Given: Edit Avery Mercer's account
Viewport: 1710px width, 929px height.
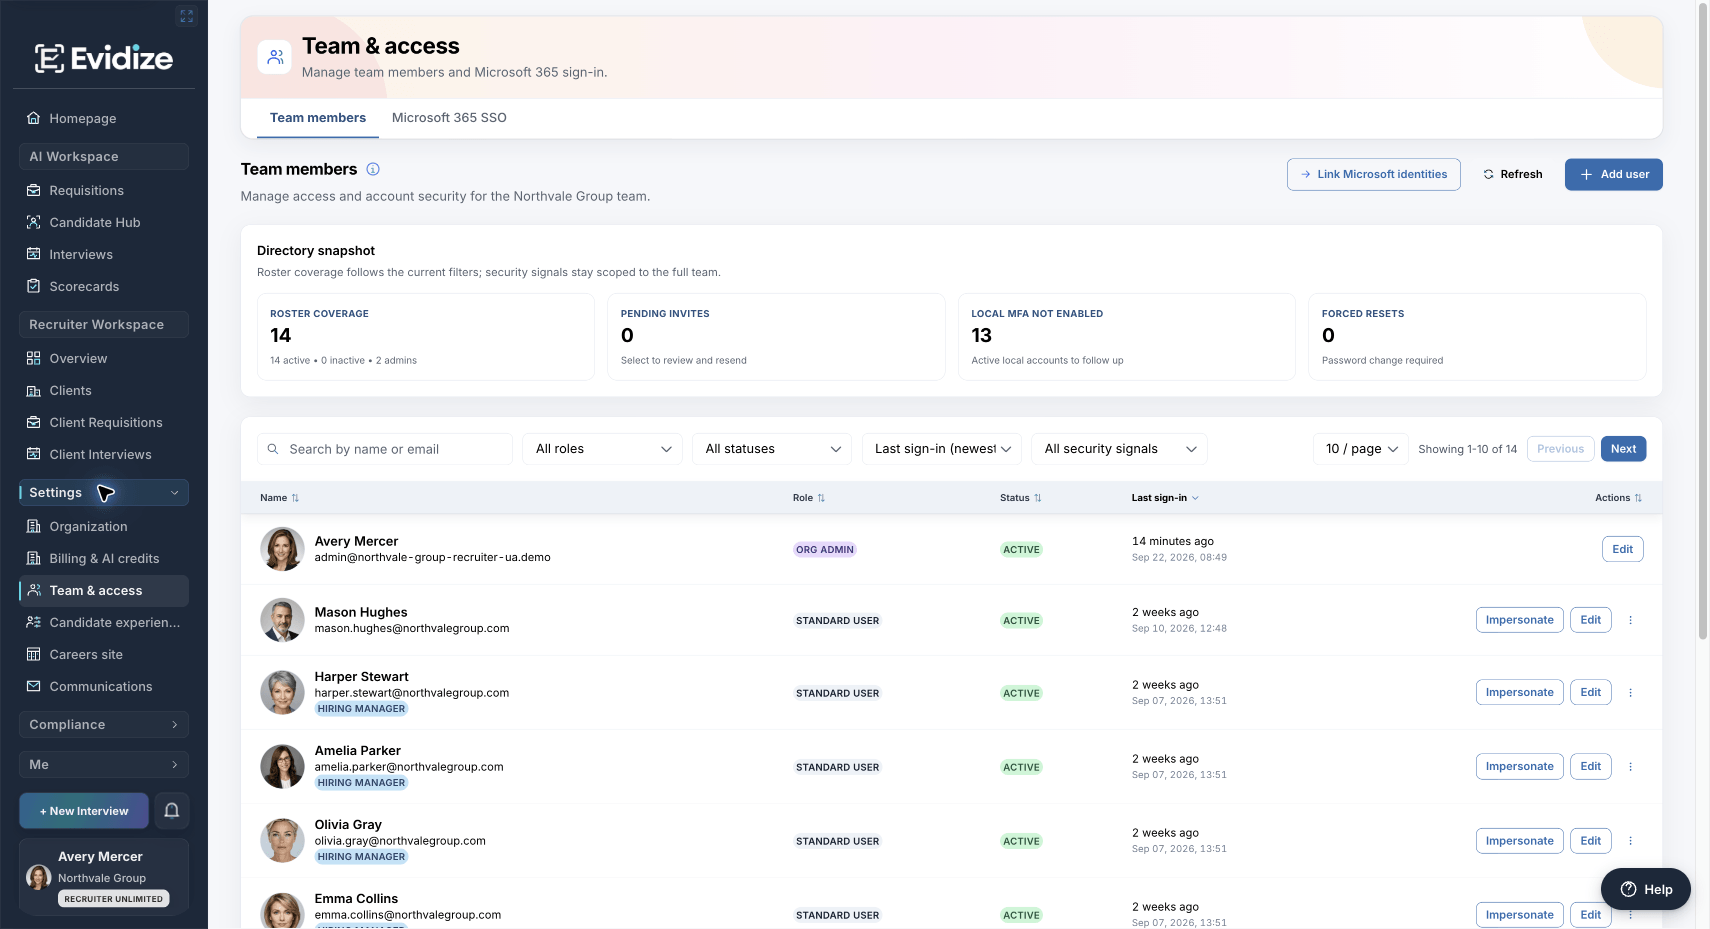Looking at the screenshot, I should click(x=1622, y=549).
